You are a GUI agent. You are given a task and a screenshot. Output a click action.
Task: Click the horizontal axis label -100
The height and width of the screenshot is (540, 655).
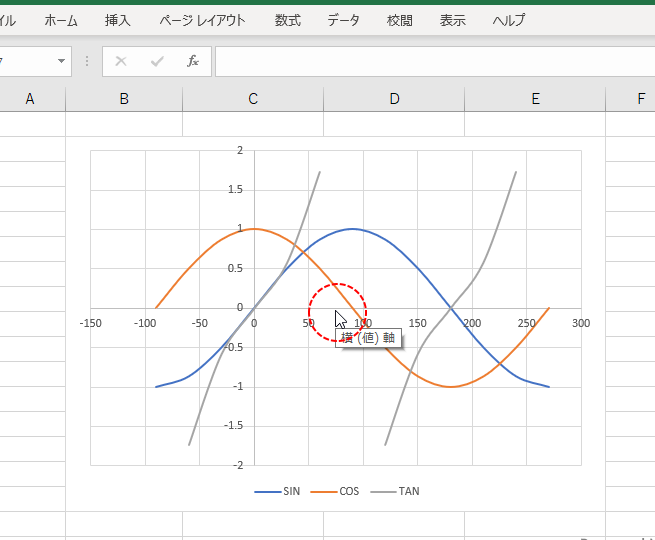(145, 323)
